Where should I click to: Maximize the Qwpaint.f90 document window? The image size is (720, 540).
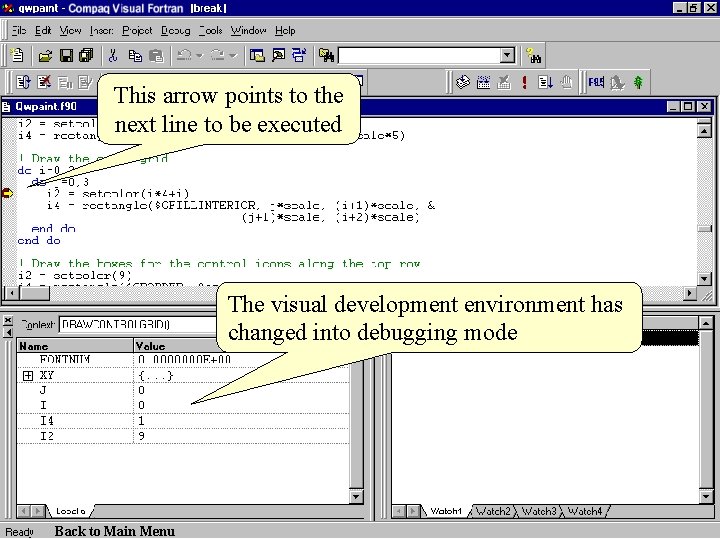(688, 107)
